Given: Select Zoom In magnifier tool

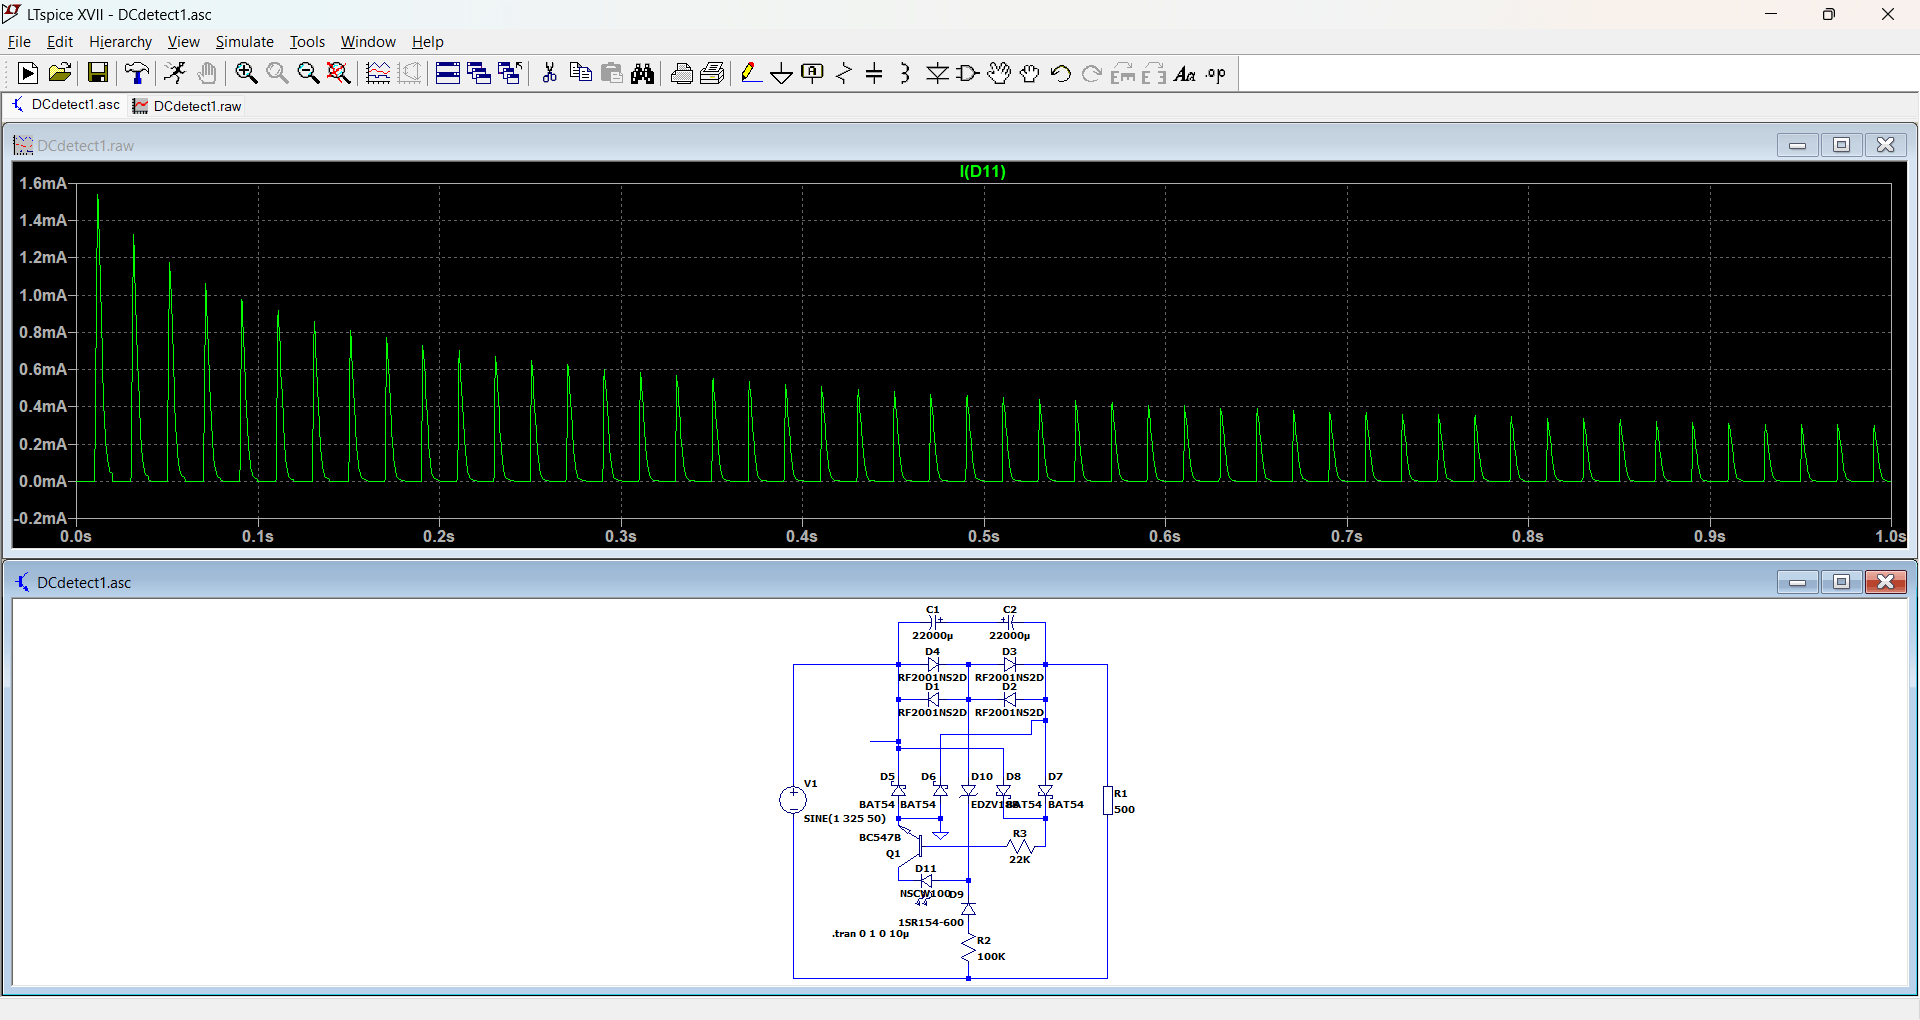Looking at the screenshot, I should click(x=246, y=73).
